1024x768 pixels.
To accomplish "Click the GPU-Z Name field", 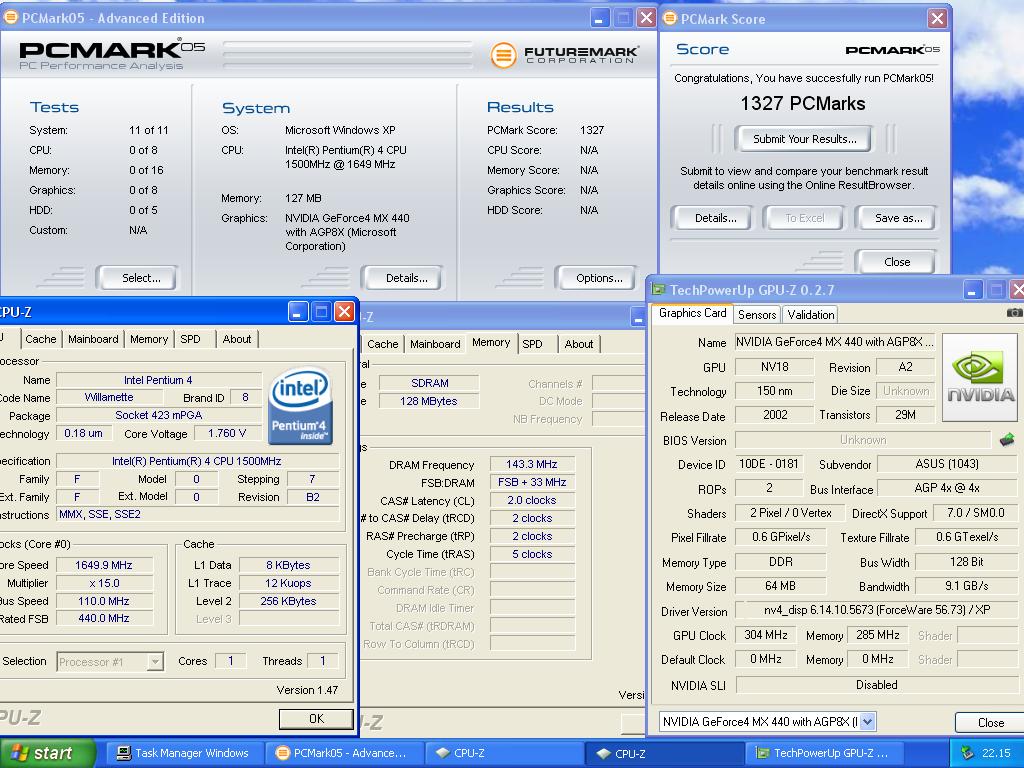I will pos(835,342).
